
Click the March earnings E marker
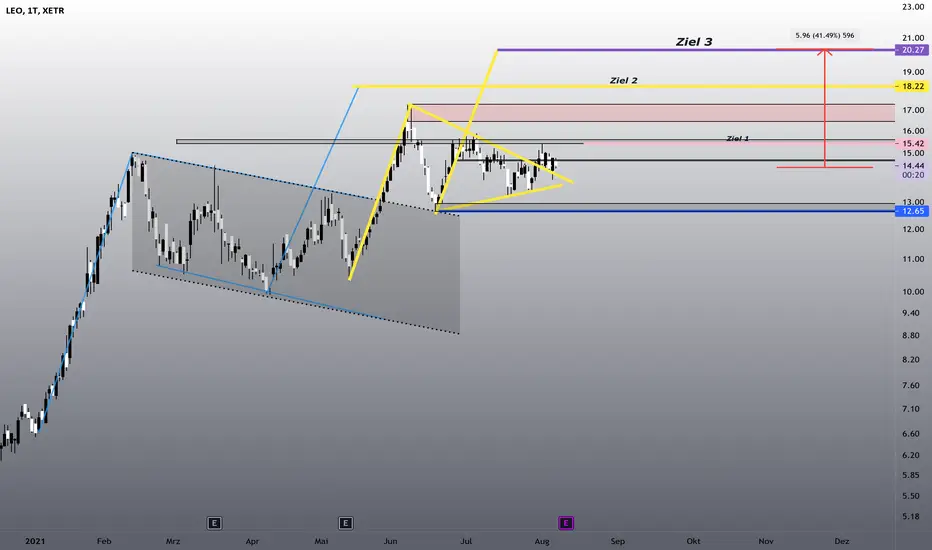(x=214, y=523)
